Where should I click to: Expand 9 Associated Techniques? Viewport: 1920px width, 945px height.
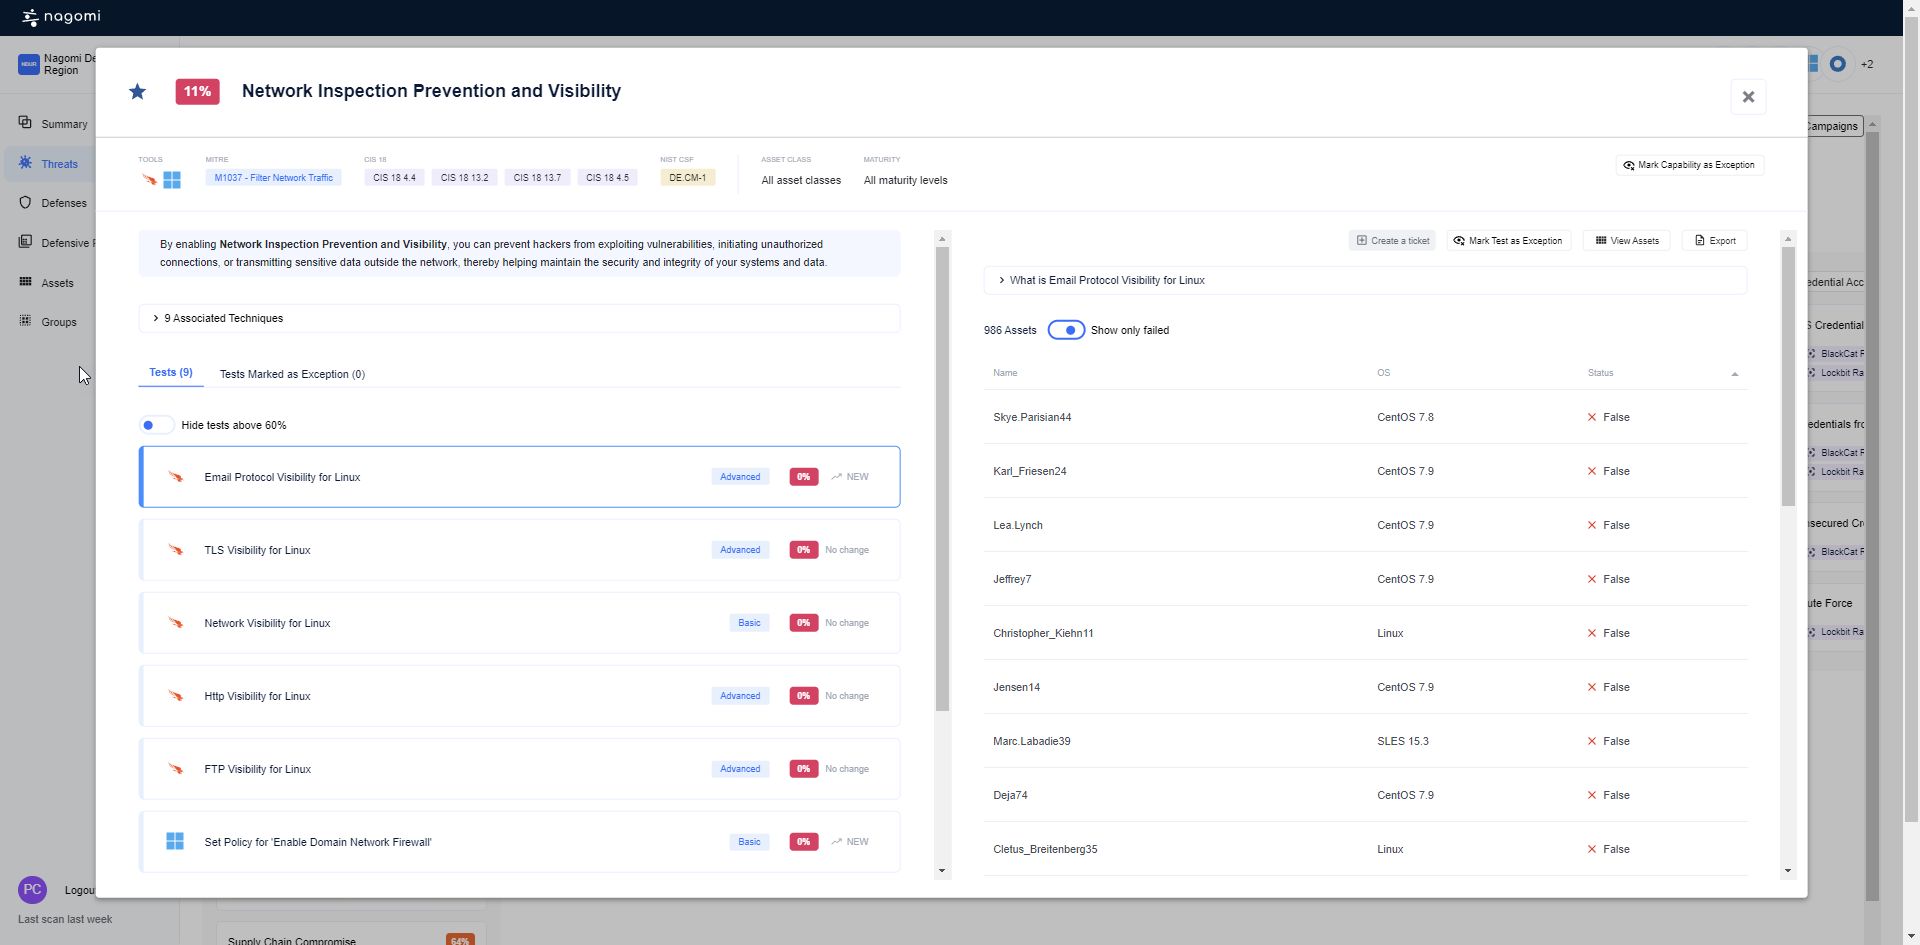point(519,318)
